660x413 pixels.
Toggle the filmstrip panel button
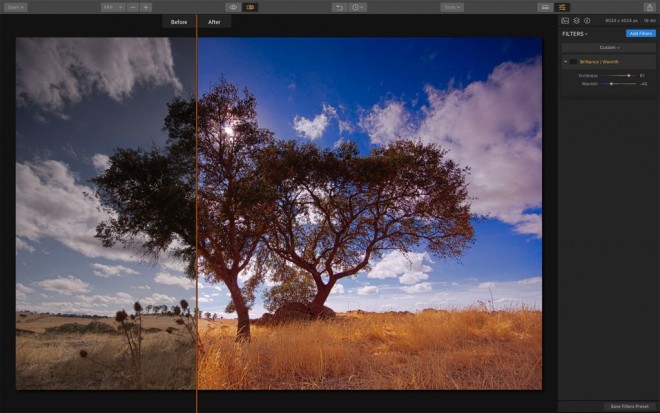pos(545,7)
